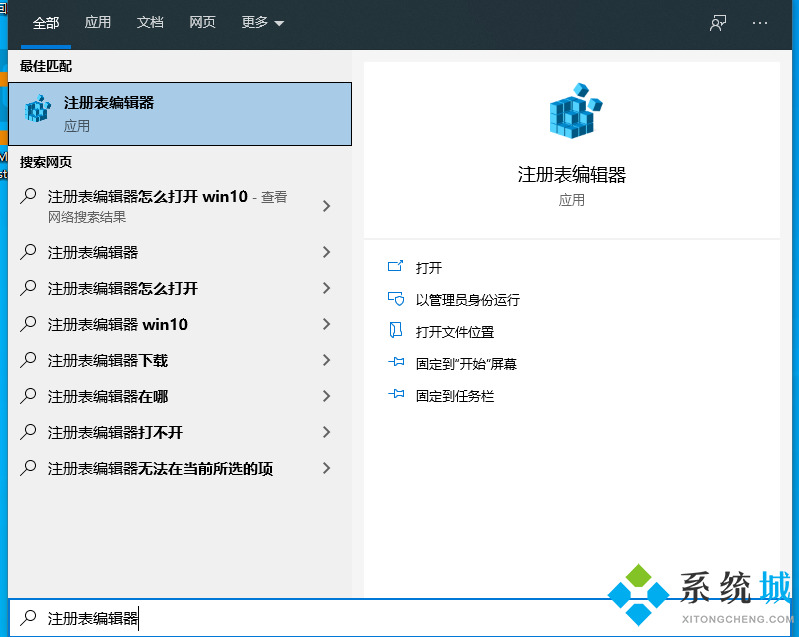
Task: Click the pin icon for 固定到"开始"屏幕
Action: pyautogui.click(x=396, y=364)
